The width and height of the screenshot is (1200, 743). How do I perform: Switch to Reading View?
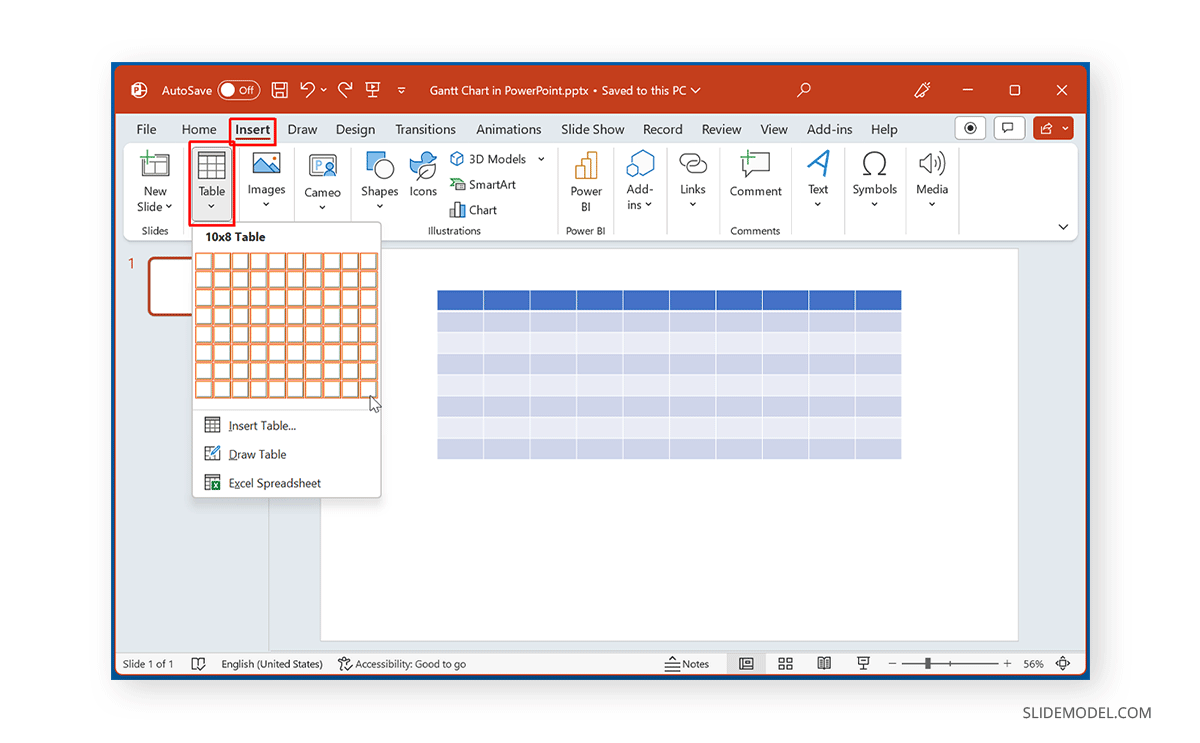pyautogui.click(x=824, y=664)
